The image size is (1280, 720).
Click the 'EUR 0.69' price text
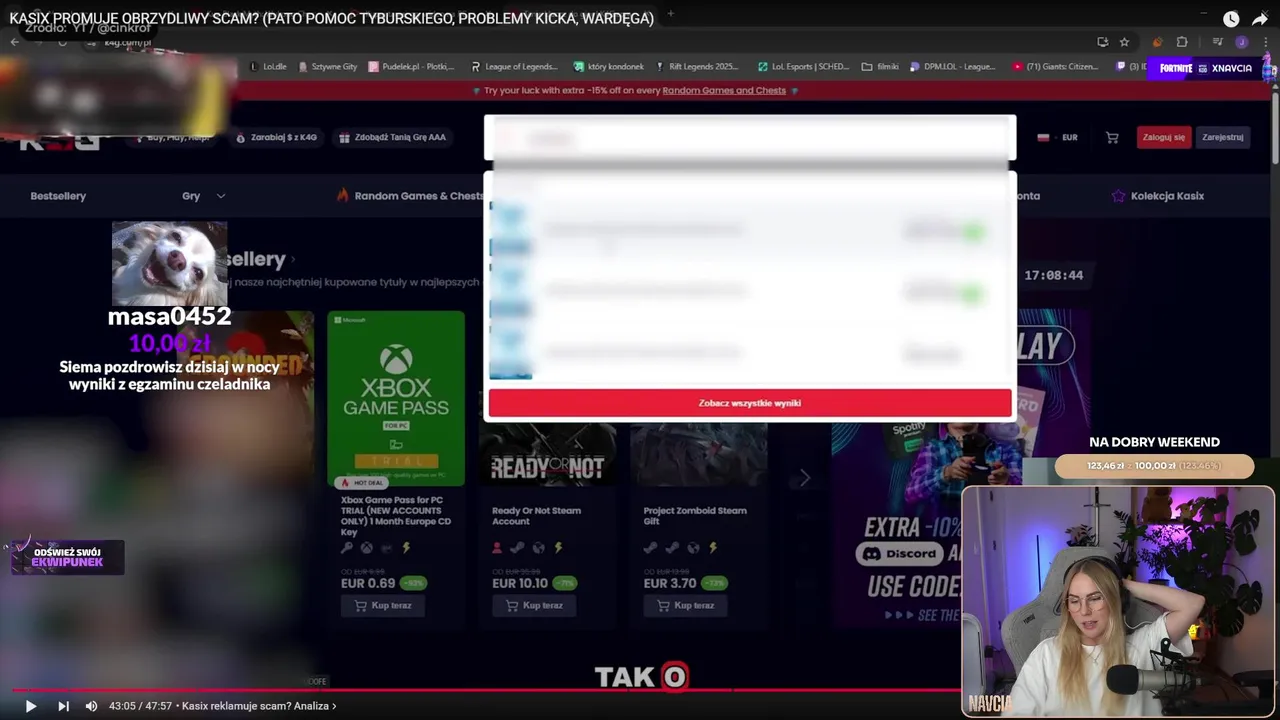[x=367, y=583]
